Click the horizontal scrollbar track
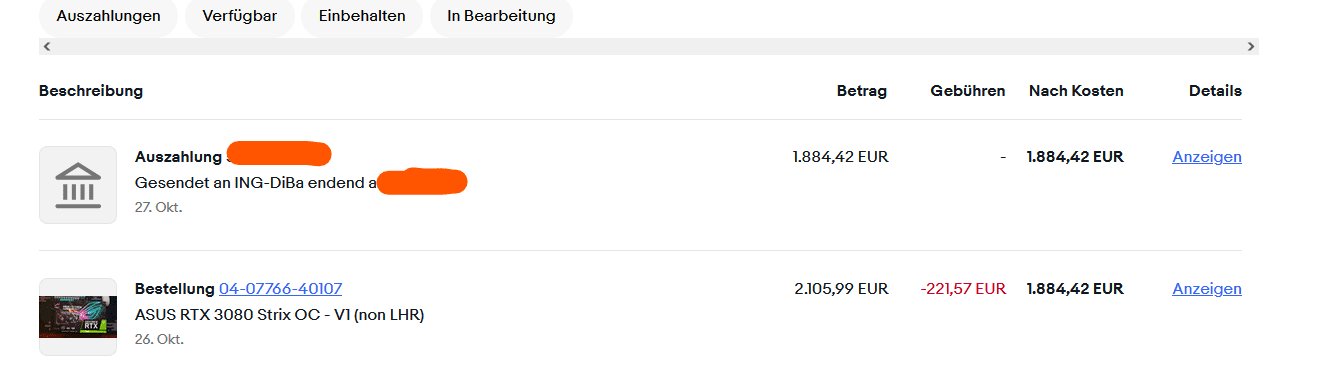This screenshot has height=379, width=1319. pos(648,46)
